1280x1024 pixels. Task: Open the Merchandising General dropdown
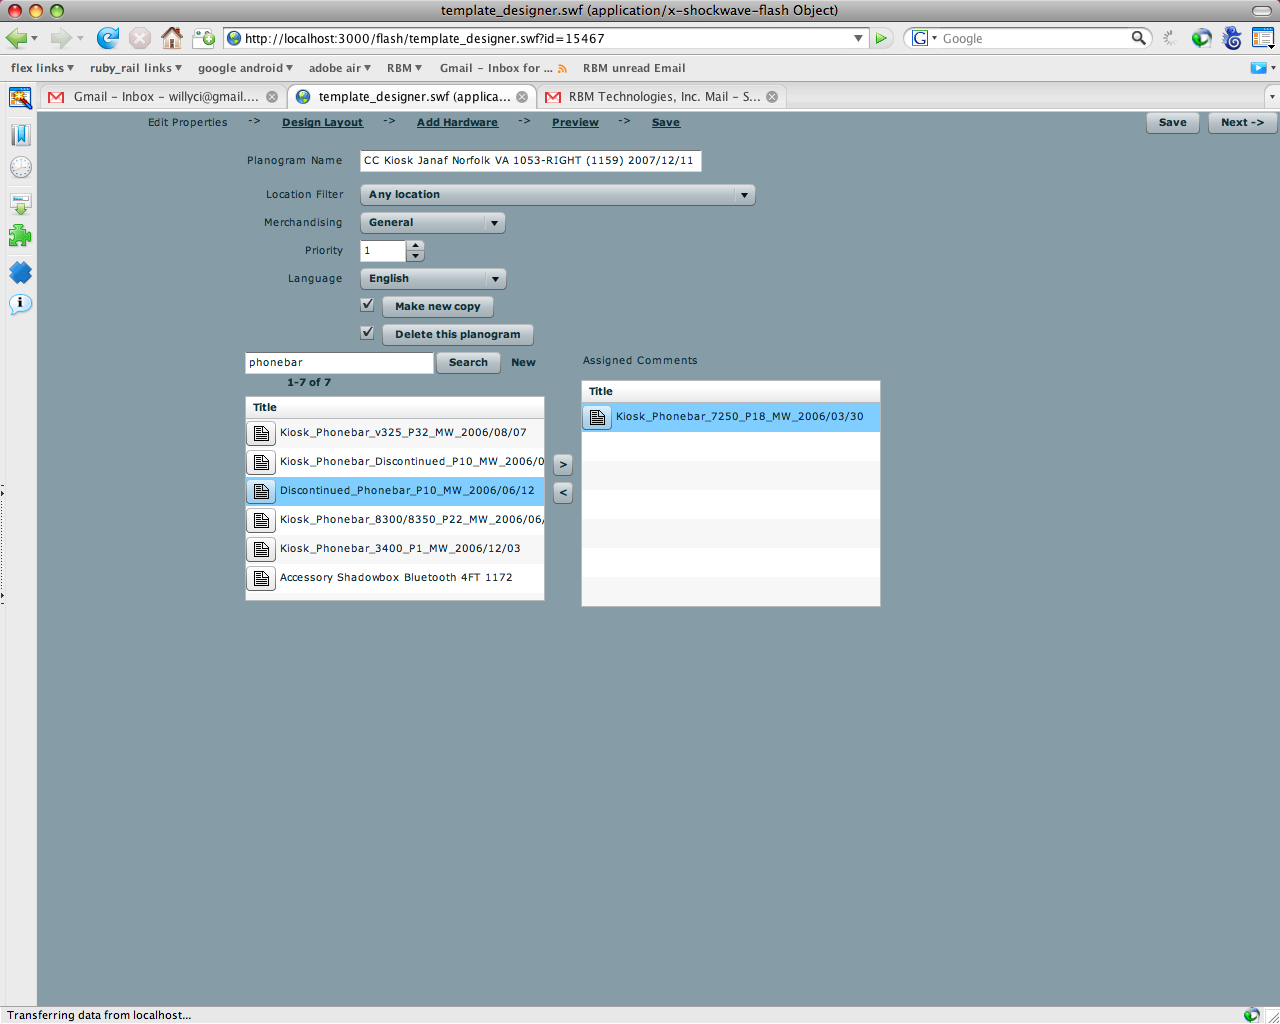(x=495, y=222)
